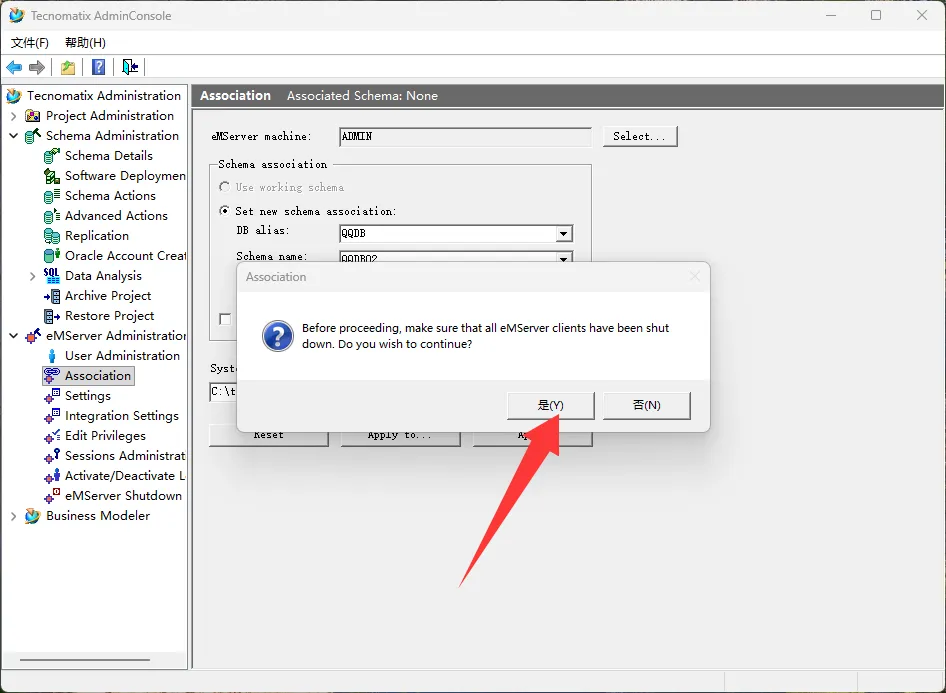Click the tree panel horizontal scrollbar
The width and height of the screenshot is (946, 693).
[x=84, y=660]
